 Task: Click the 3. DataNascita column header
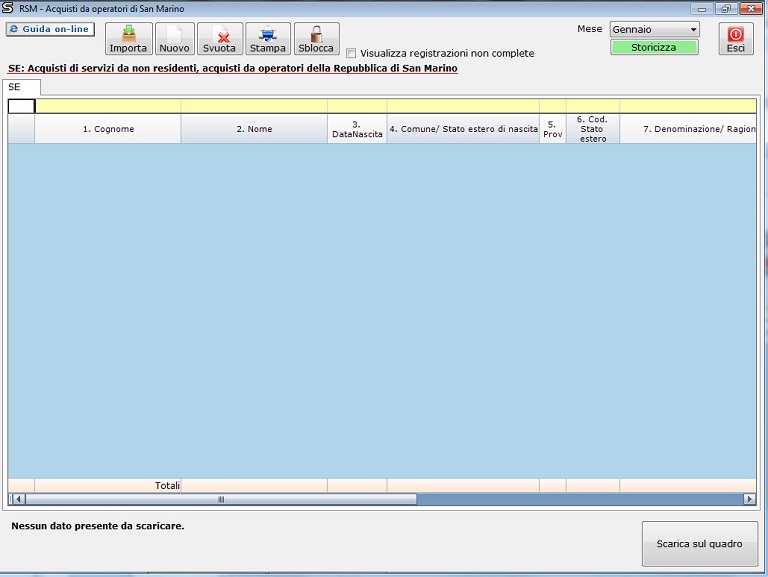(357, 129)
